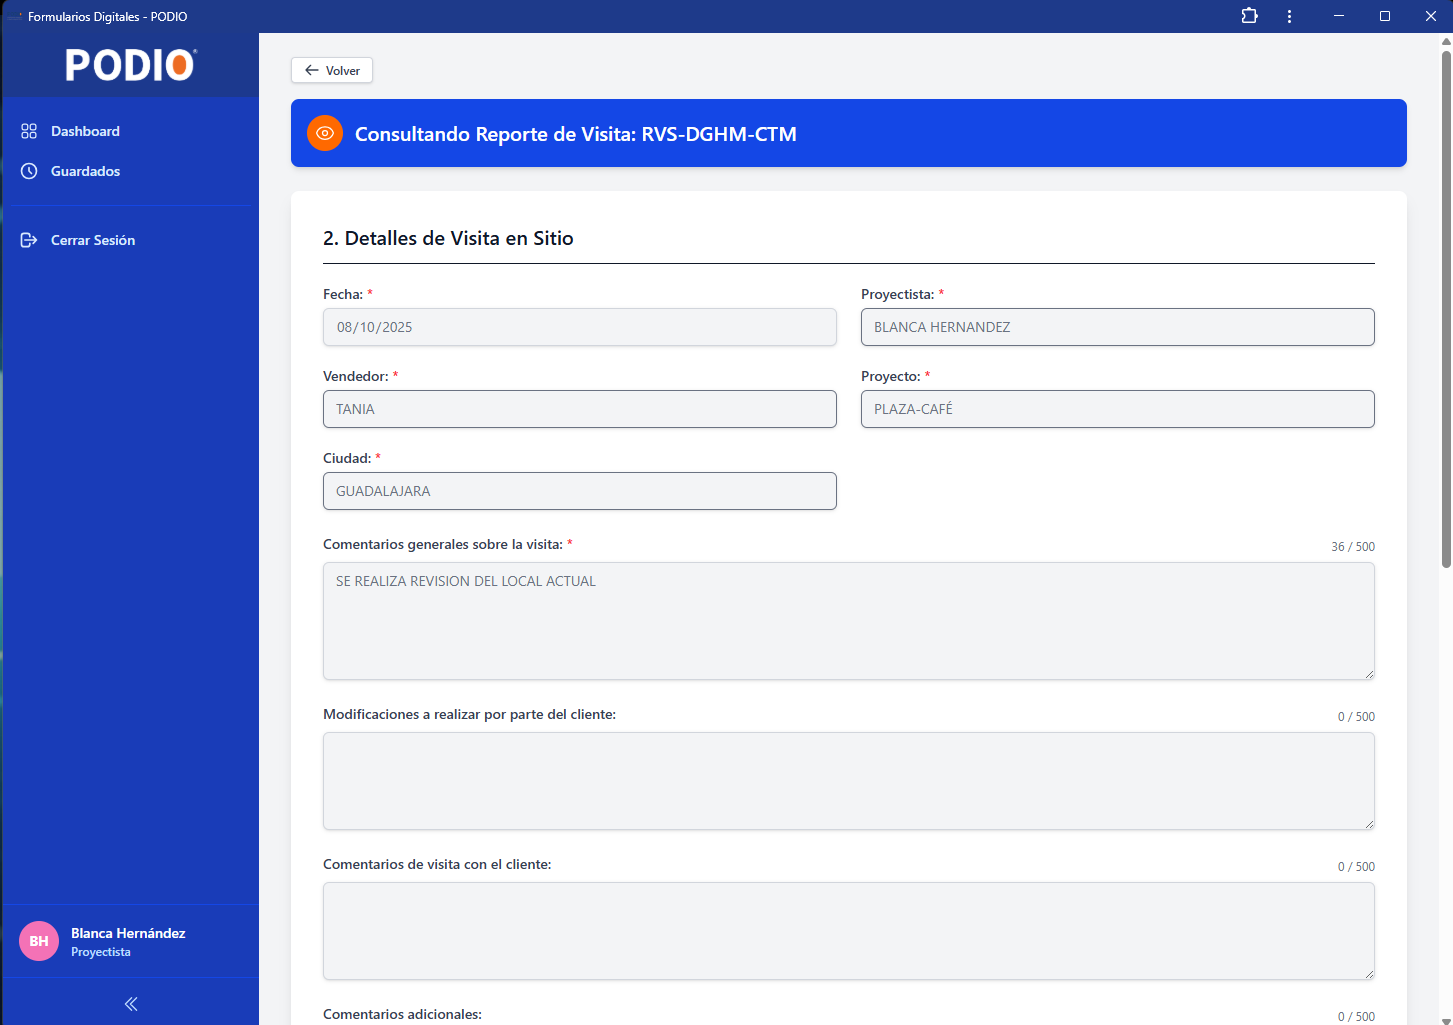Click the Comentarios de visita con el cliente area
The width and height of the screenshot is (1453, 1025).
point(849,931)
